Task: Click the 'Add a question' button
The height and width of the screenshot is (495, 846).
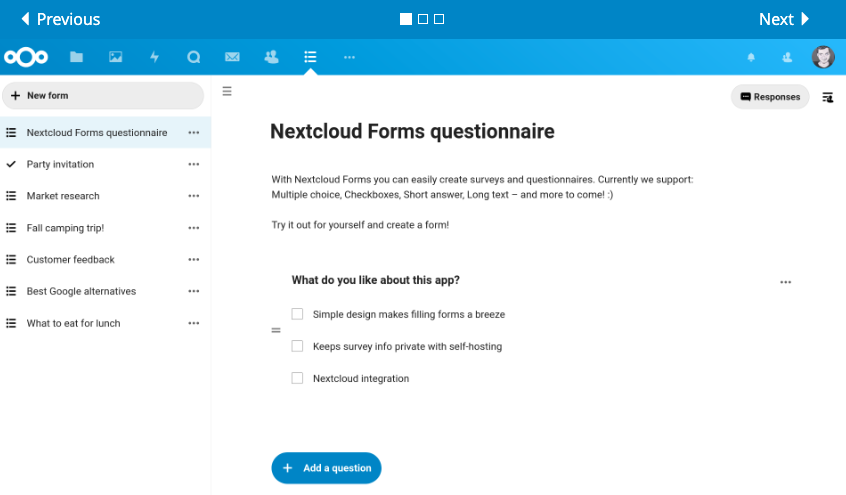Action: pos(326,468)
